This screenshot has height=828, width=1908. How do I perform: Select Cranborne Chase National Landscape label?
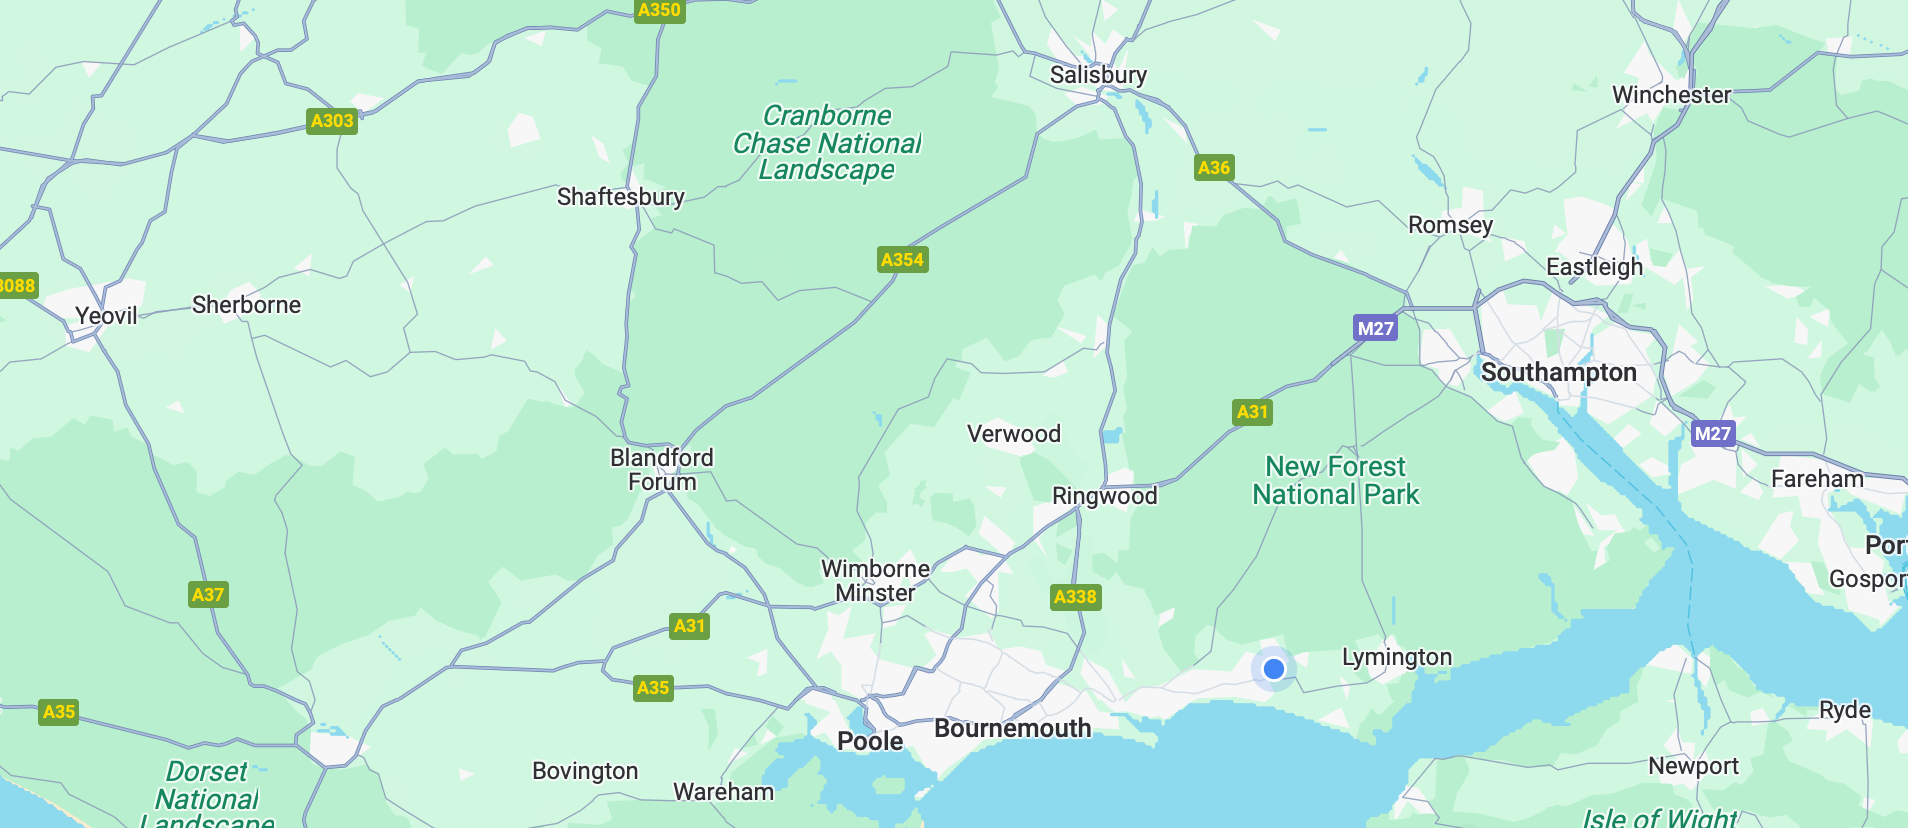[827, 143]
